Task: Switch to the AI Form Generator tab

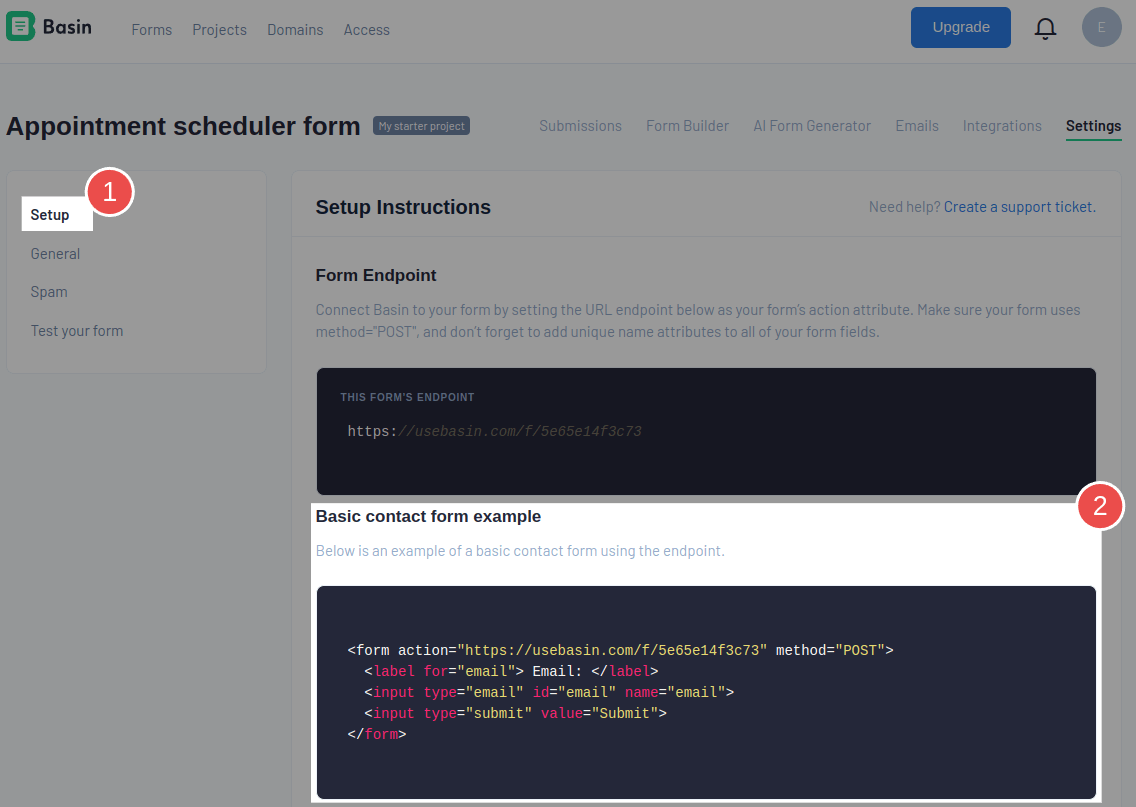Action: (x=812, y=125)
